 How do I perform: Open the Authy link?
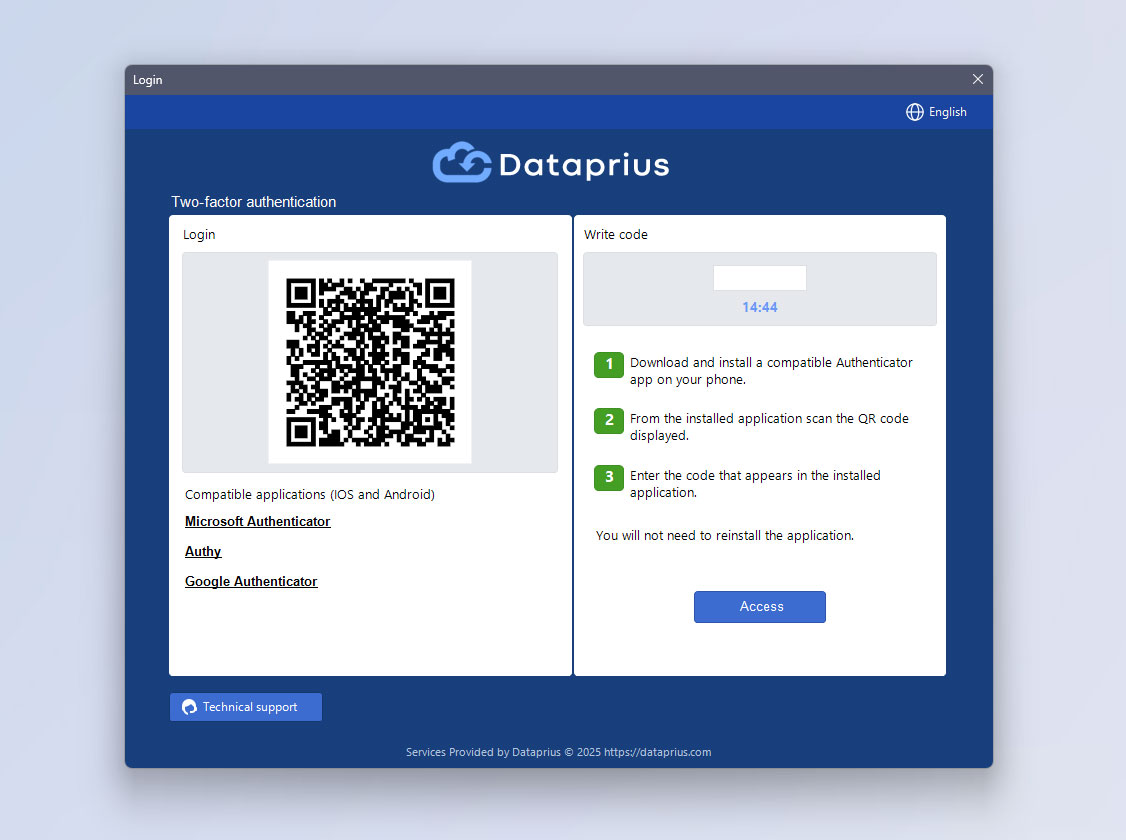point(203,551)
